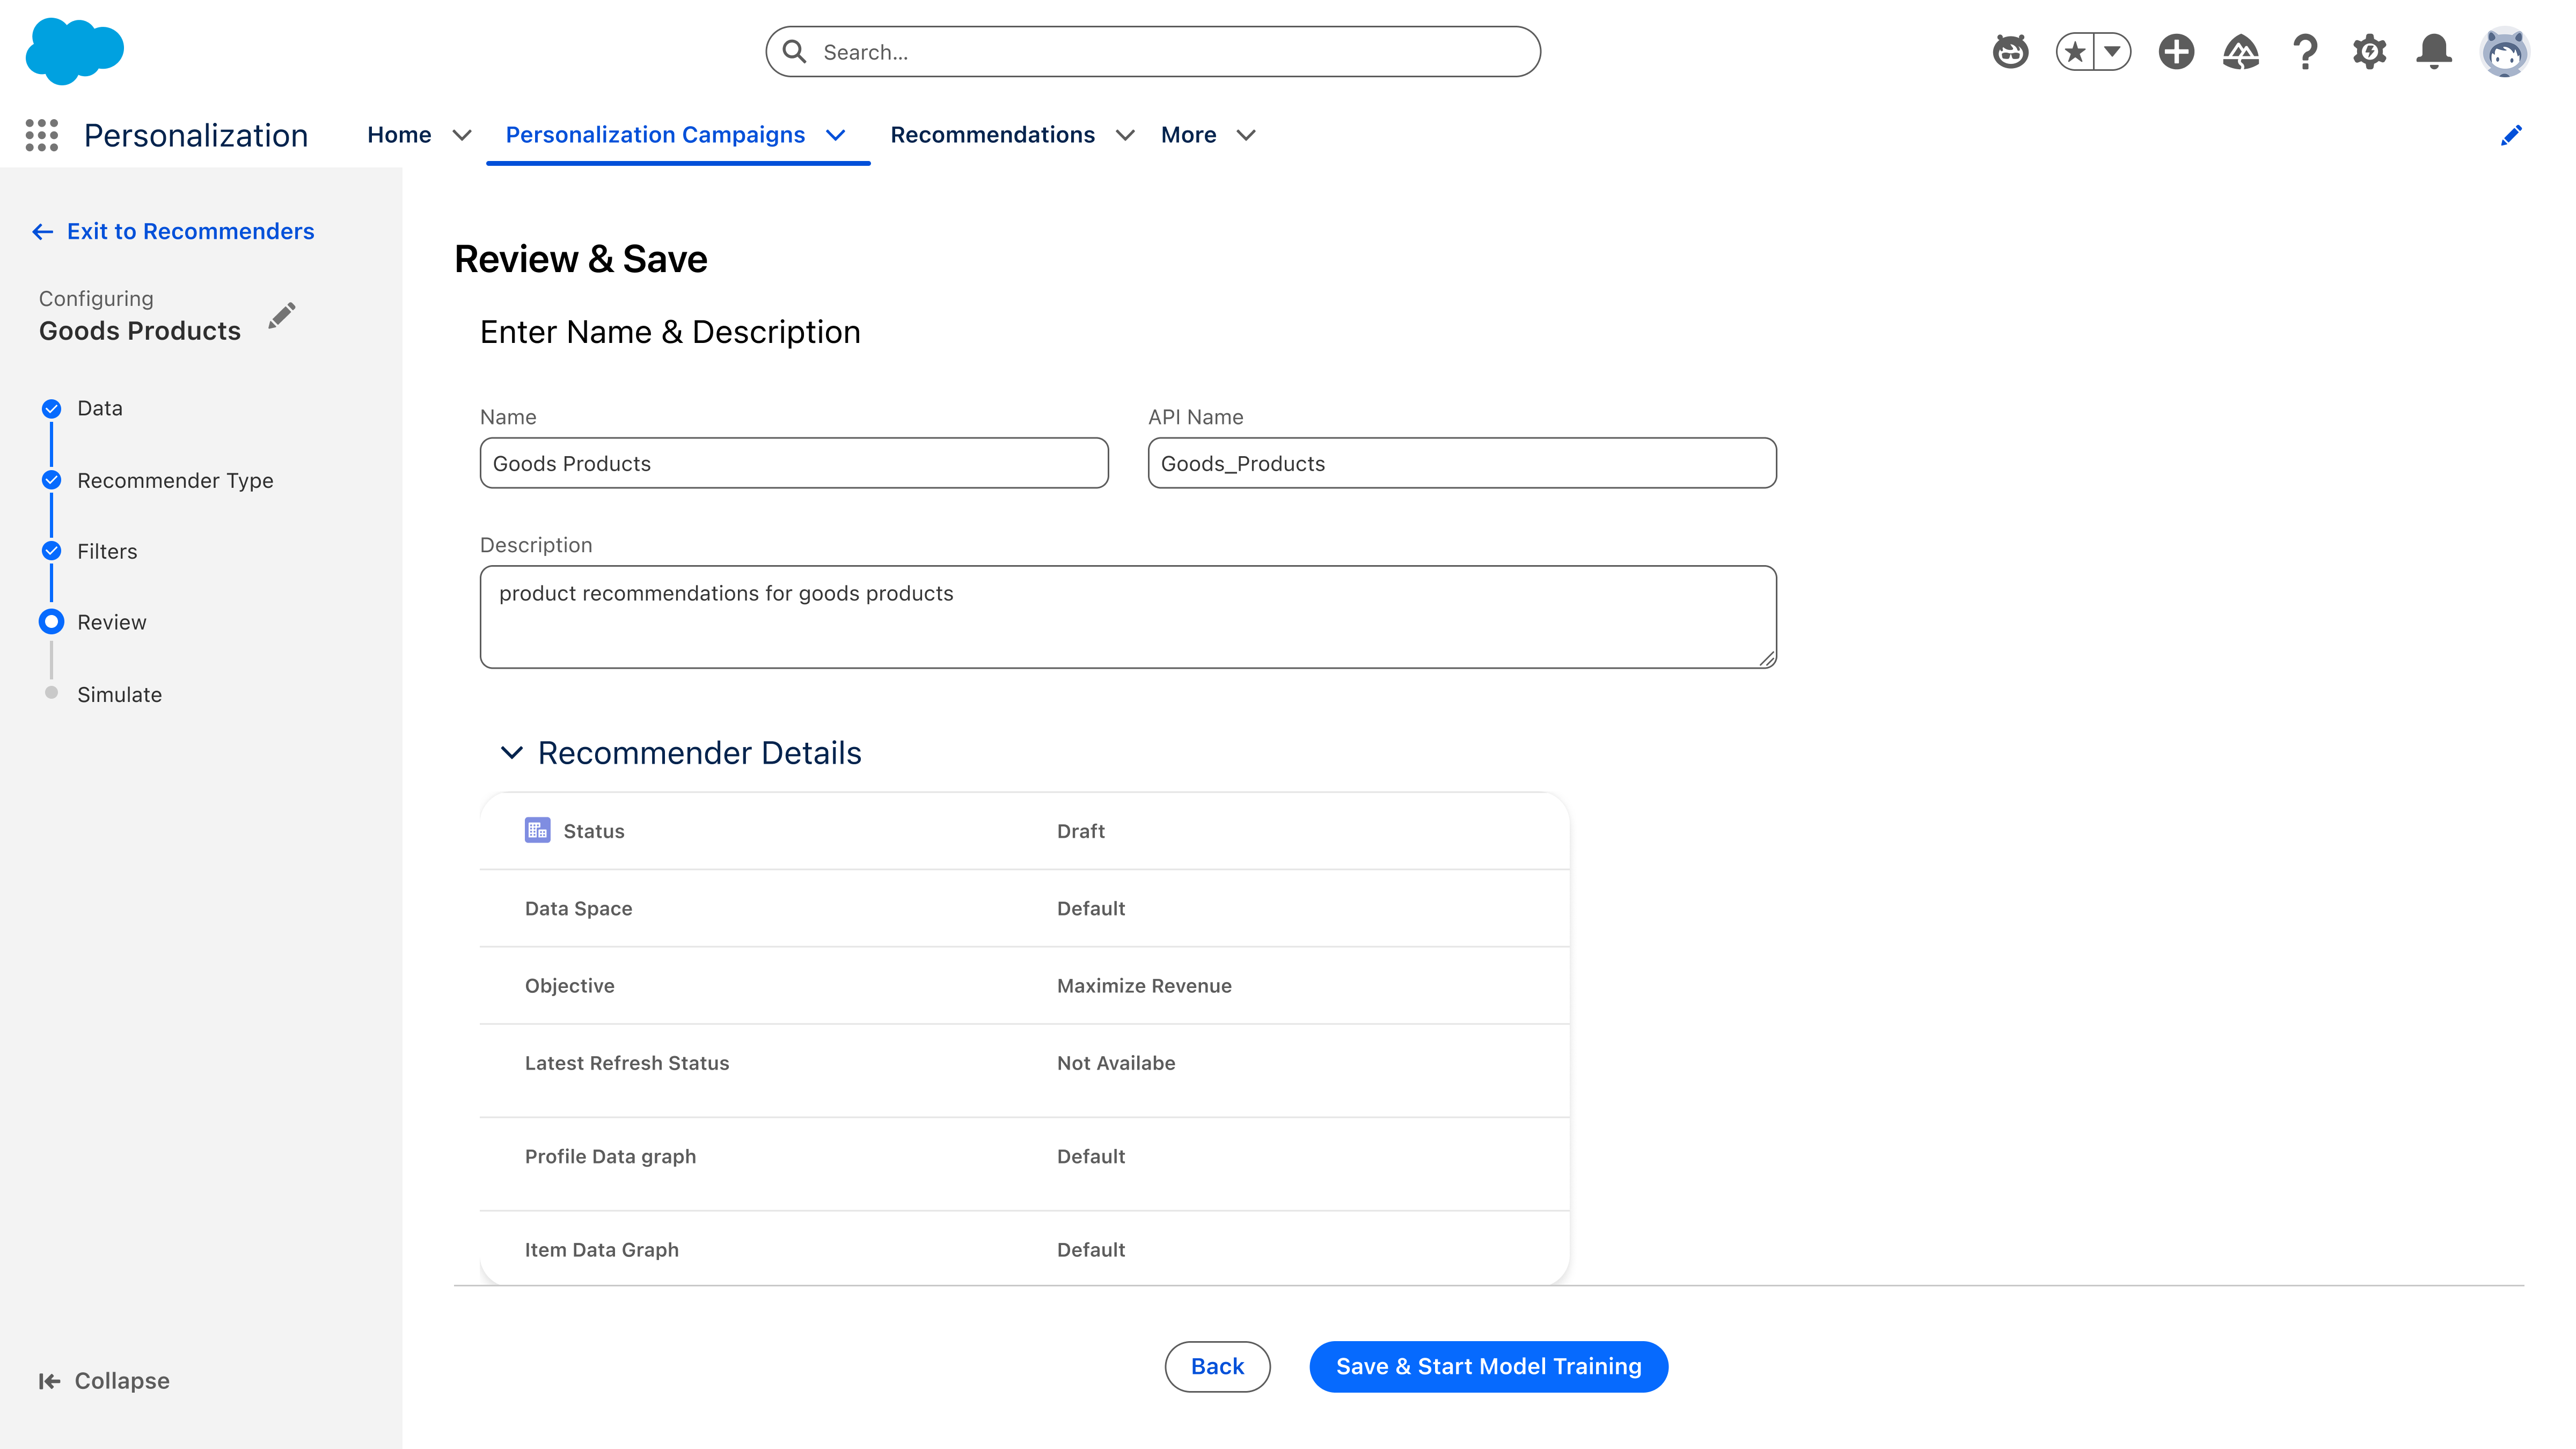This screenshot has height=1449, width=2576.
Task: Select the Data step label
Action: [100, 408]
